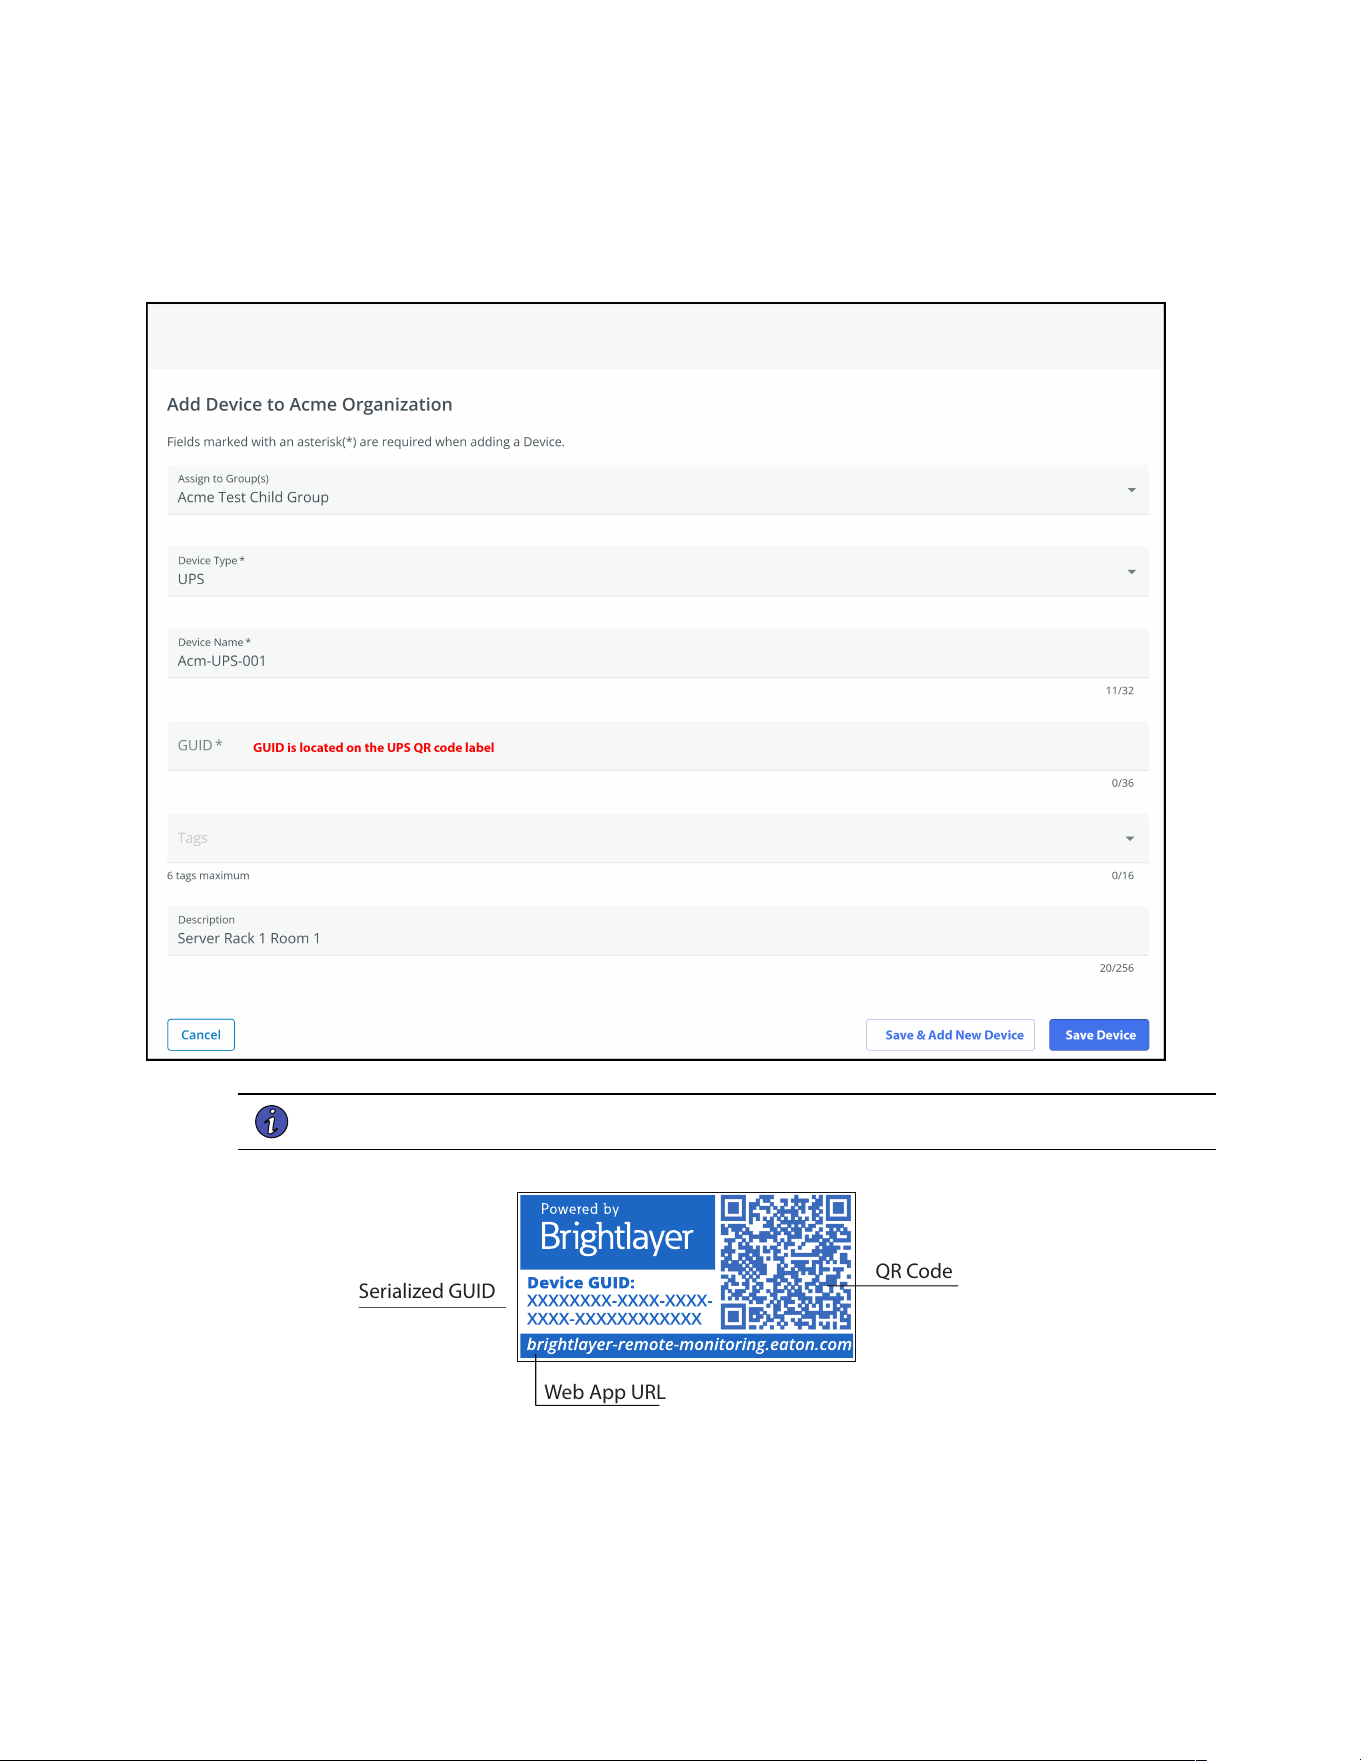Click the Add Device to Acme Organization heading
The image size is (1361, 1761).
[x=309, y=404]
